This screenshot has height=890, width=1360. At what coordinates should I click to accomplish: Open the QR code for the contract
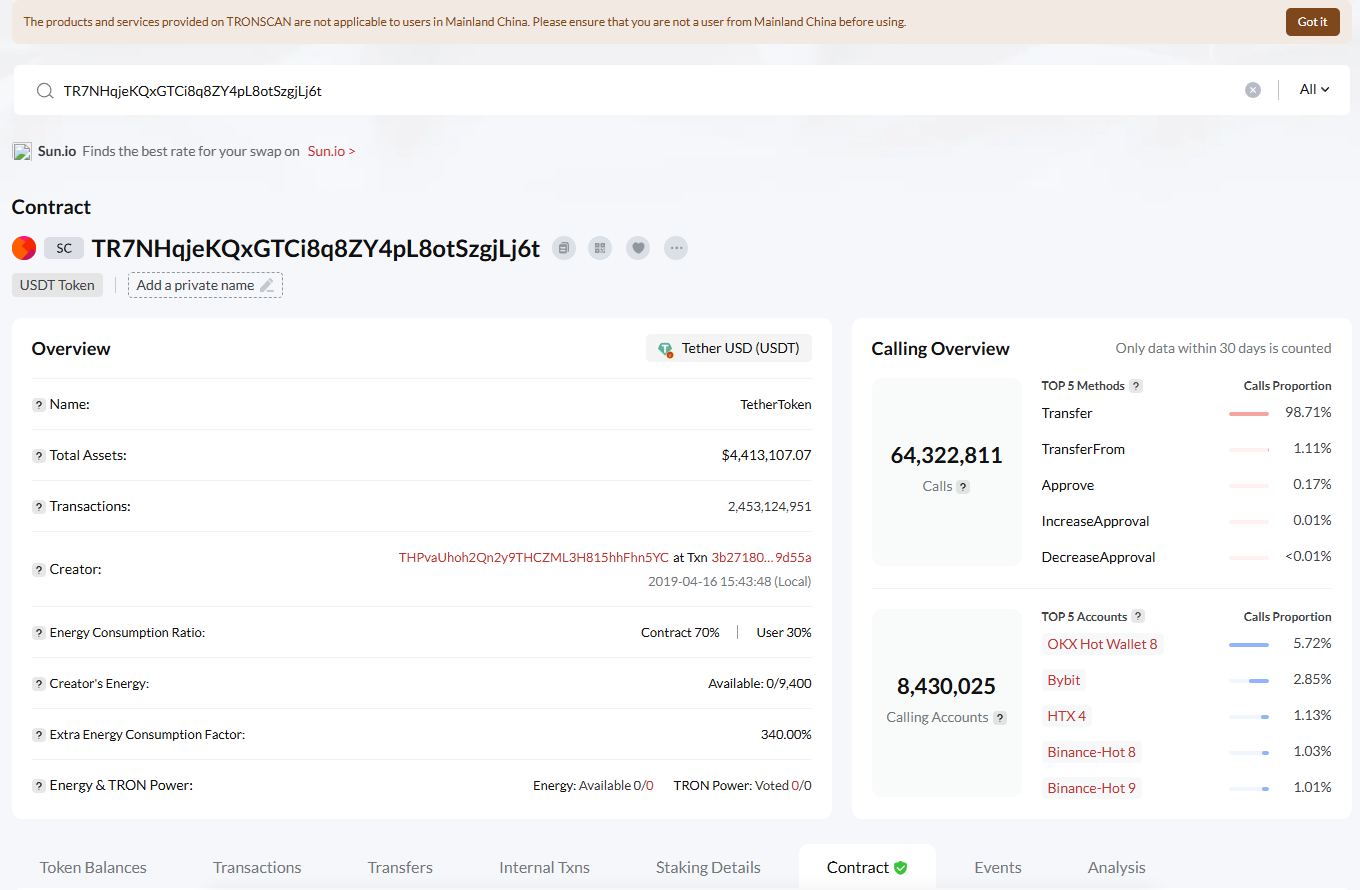click(600, 247)
